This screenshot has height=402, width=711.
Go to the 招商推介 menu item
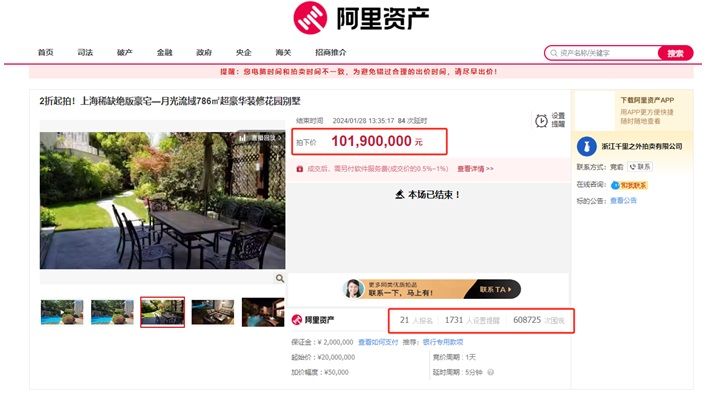pos(330,53)
